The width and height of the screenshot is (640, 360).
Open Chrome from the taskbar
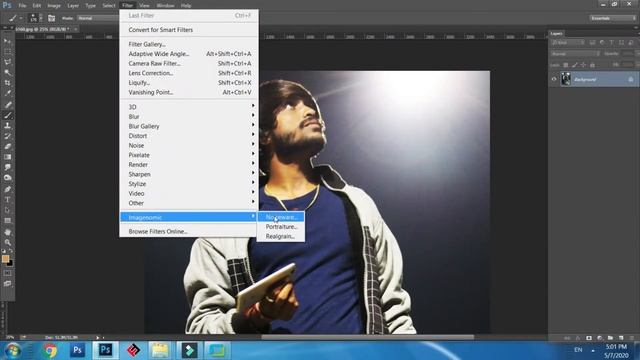50,351
